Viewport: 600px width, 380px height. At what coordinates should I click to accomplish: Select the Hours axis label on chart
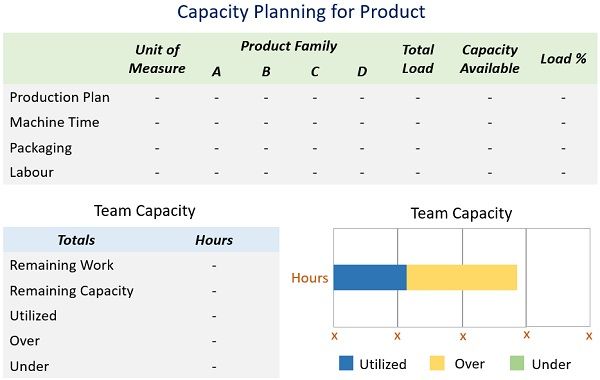click(x=310, y=278)
